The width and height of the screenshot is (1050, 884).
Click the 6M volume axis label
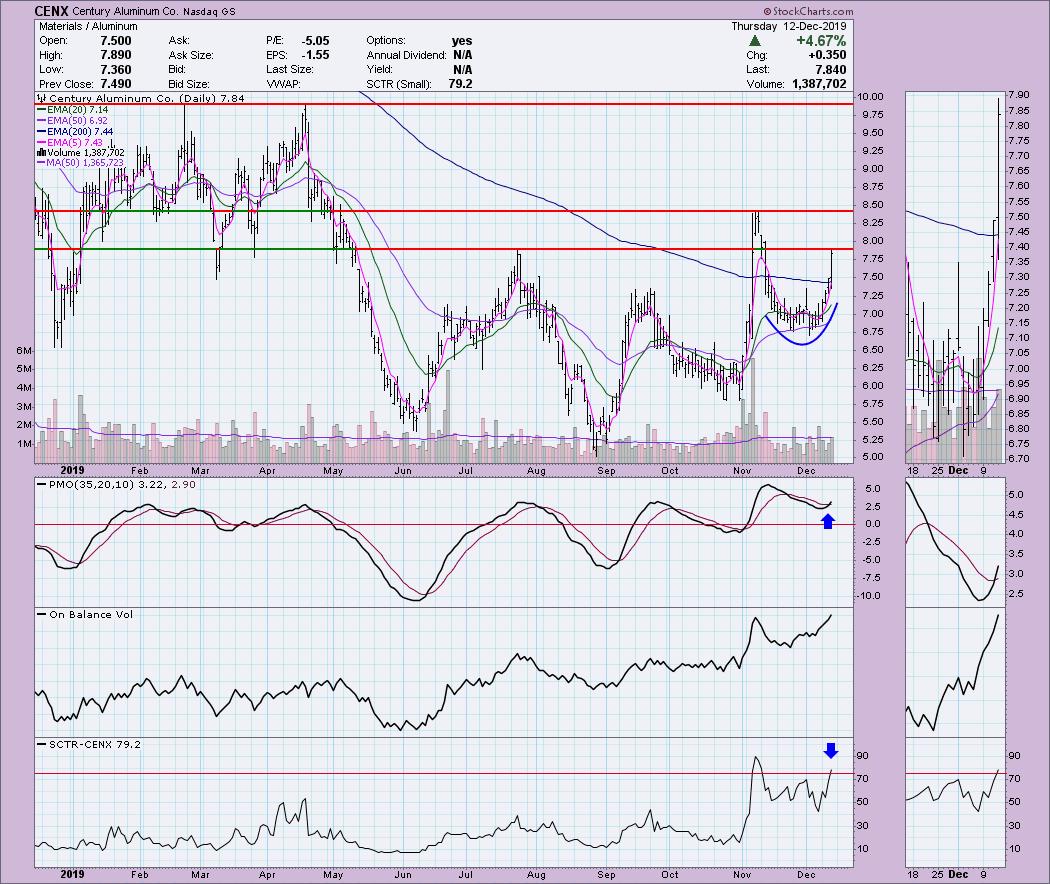pyautogui.click(x=24, y=350)
